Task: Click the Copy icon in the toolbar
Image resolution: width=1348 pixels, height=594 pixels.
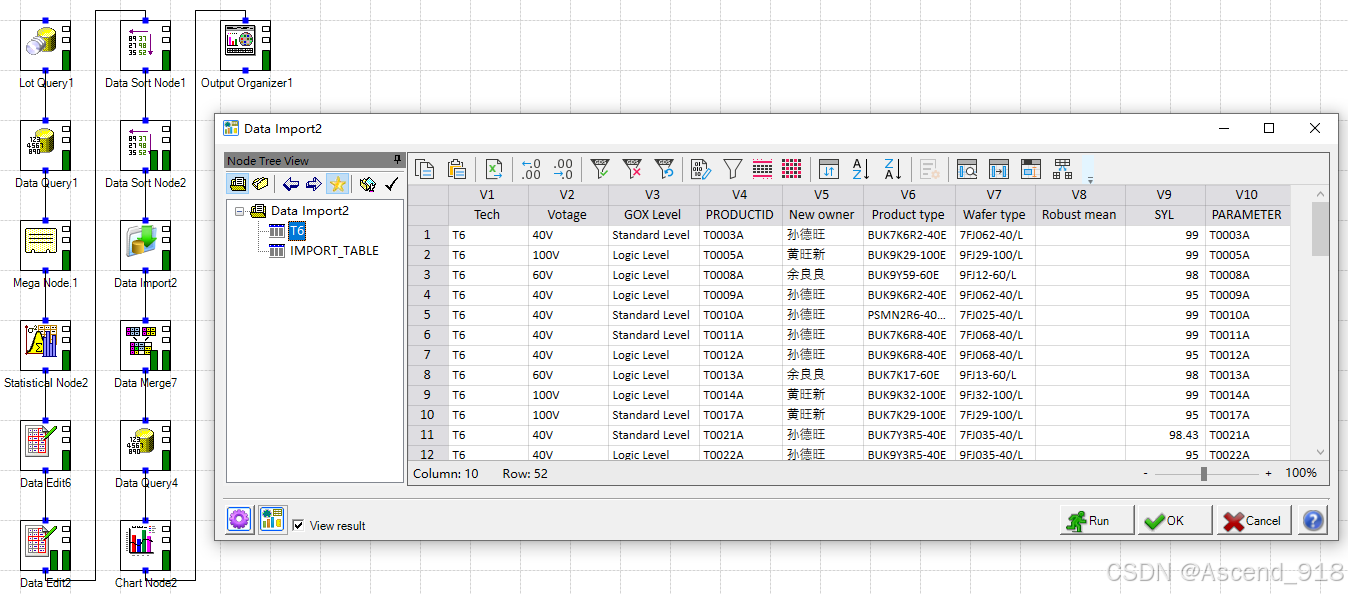Action: click(425, 168)
